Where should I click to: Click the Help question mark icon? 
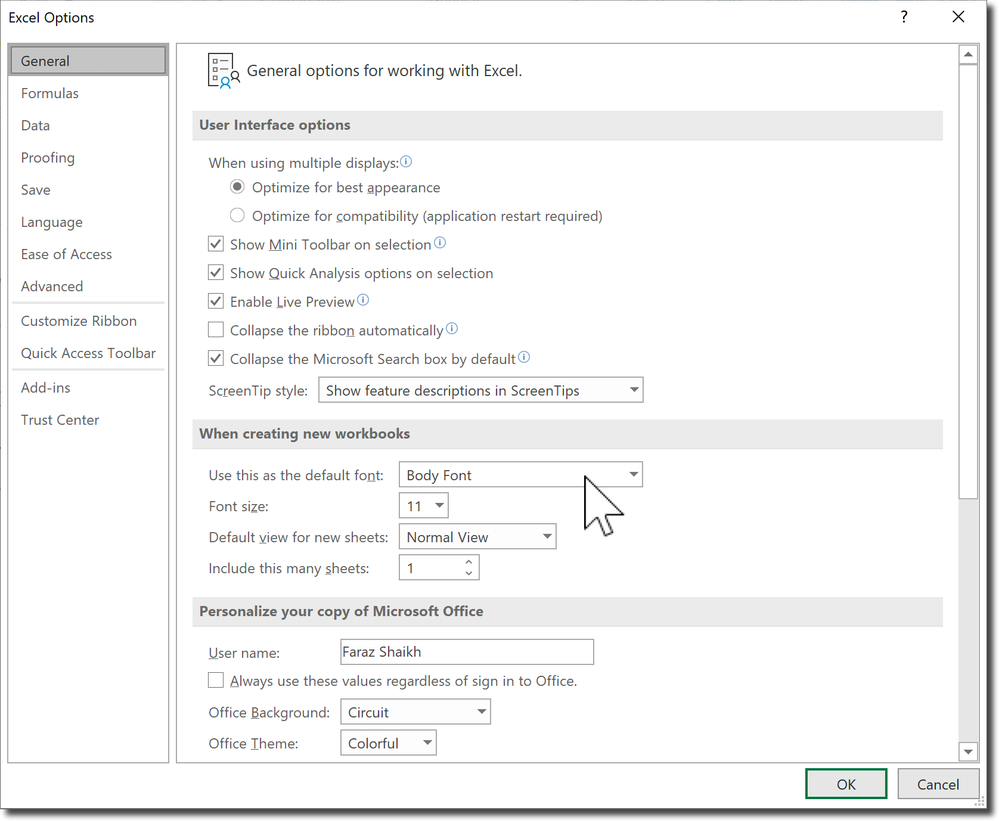click(904, 17)
